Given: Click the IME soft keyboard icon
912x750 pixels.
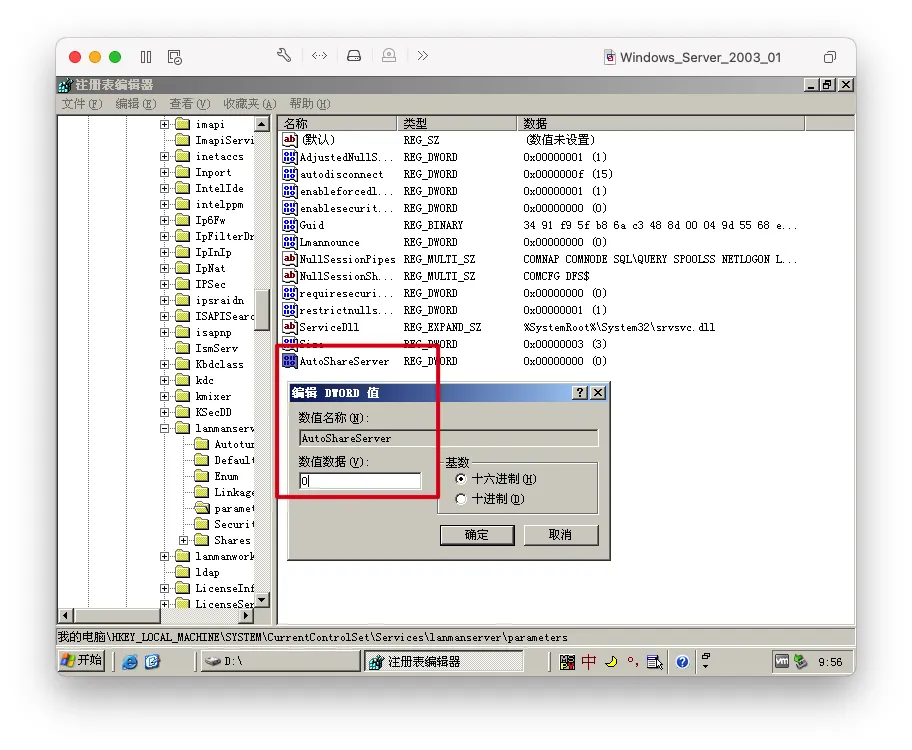Looking at the screenshot, I should pyautogui.click(x=654, y=662).
